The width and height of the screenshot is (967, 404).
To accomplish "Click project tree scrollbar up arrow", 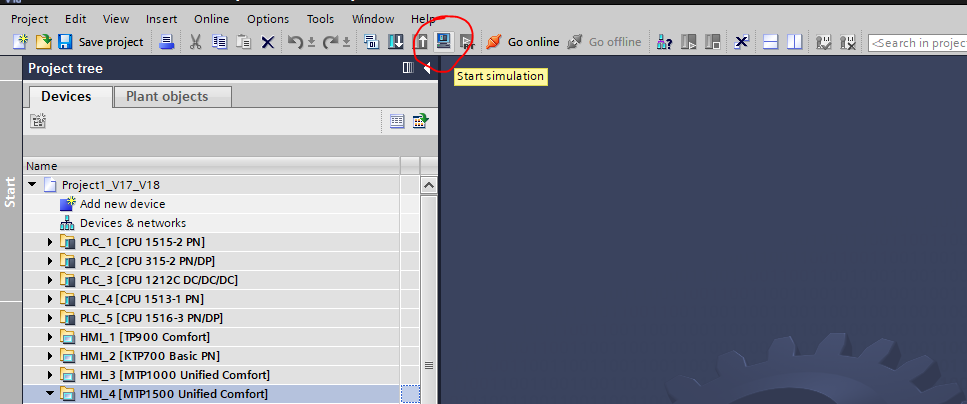I will [429, 185].
